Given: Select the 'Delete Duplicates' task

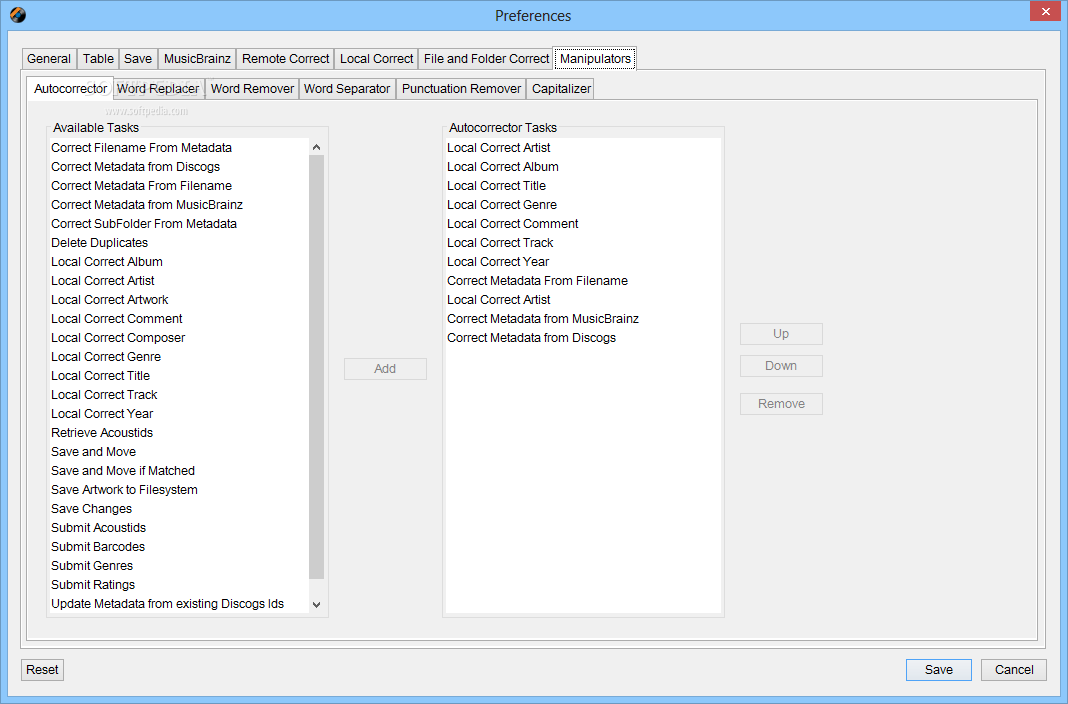Looking at the screenshot, I should click(179, 243).
